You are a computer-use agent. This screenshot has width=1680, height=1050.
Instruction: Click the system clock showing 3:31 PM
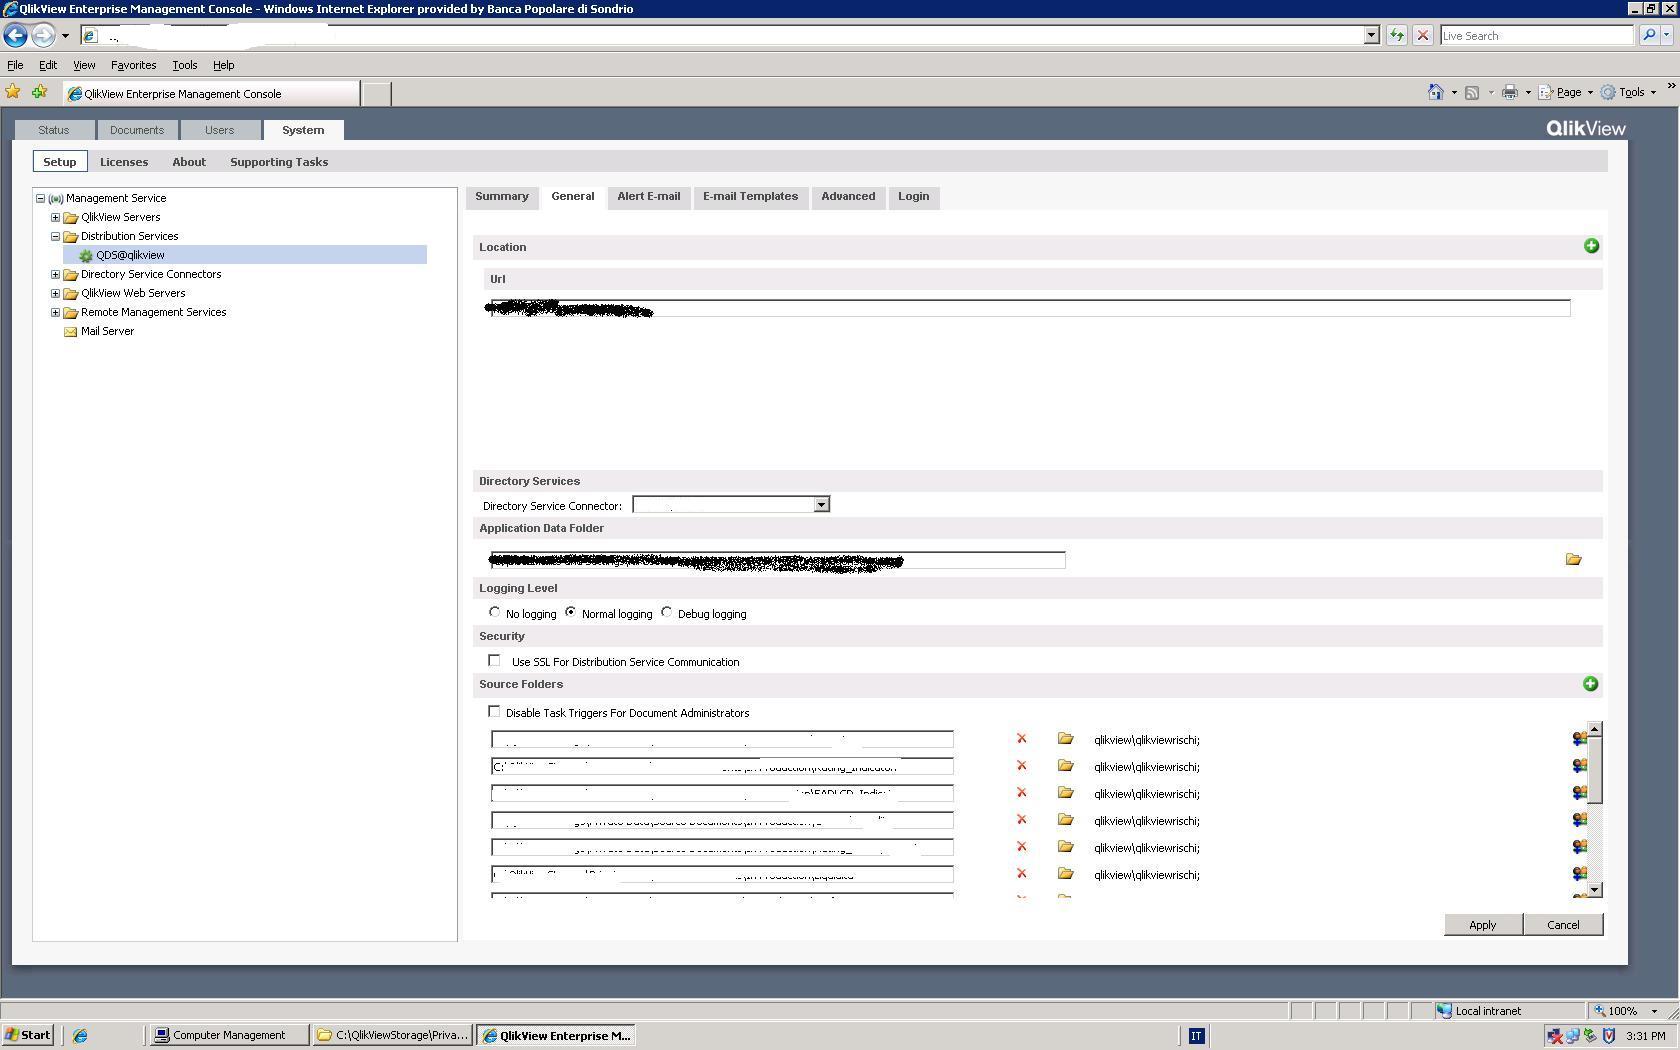1646,1036
